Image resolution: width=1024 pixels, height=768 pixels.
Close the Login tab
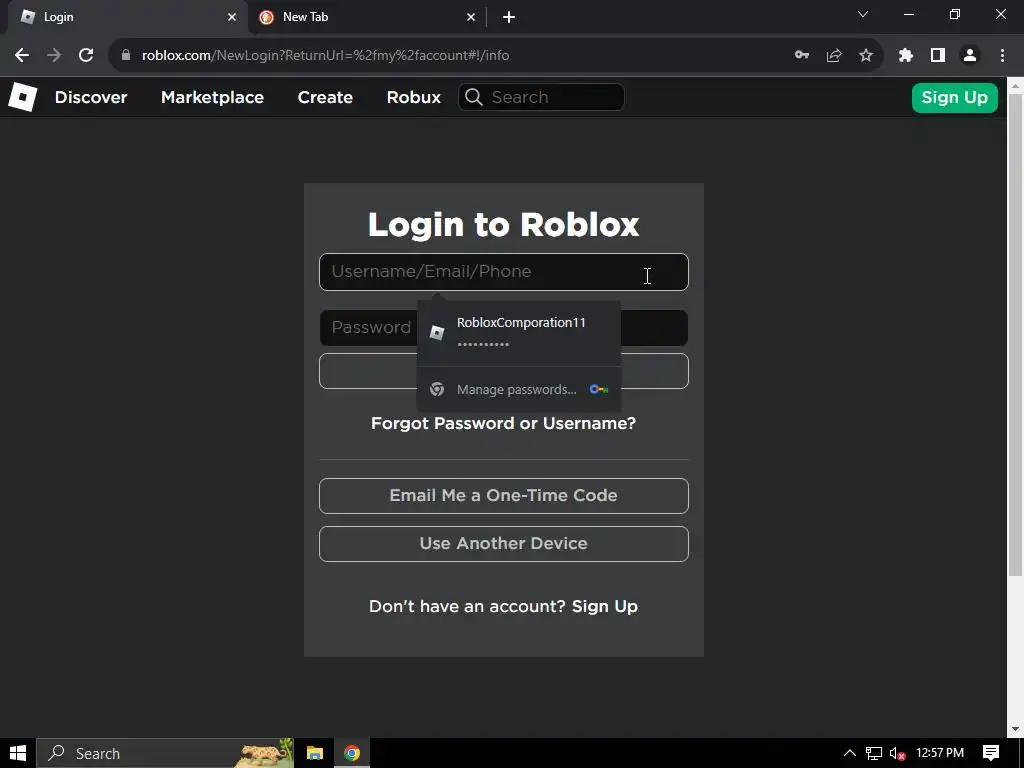[232, 17]
